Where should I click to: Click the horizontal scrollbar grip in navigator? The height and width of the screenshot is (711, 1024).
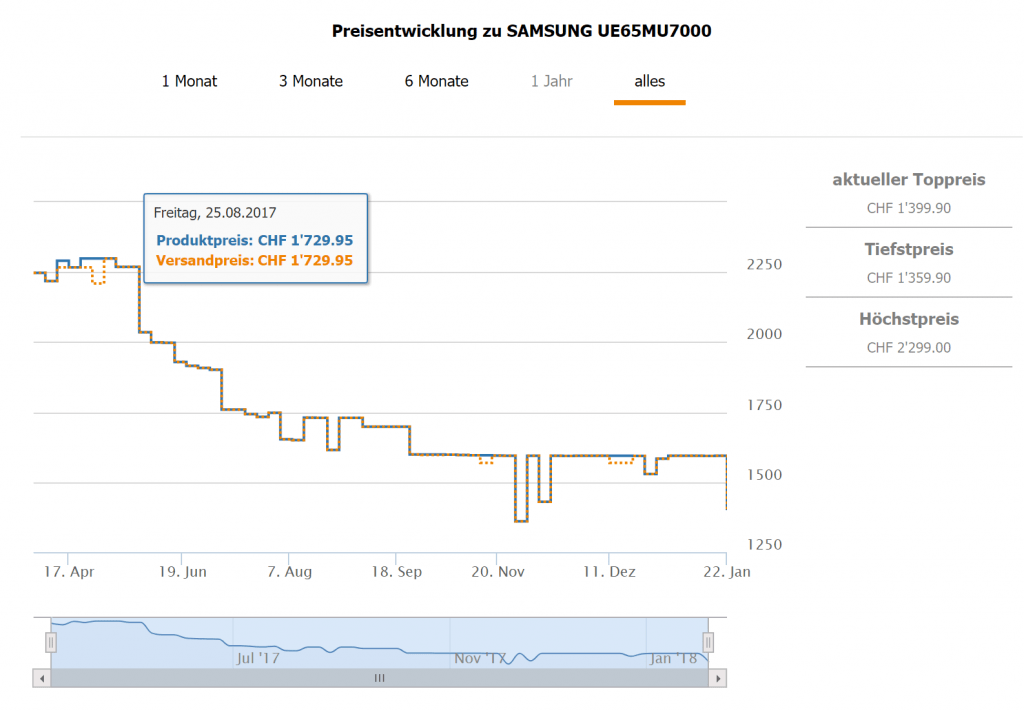379,678
